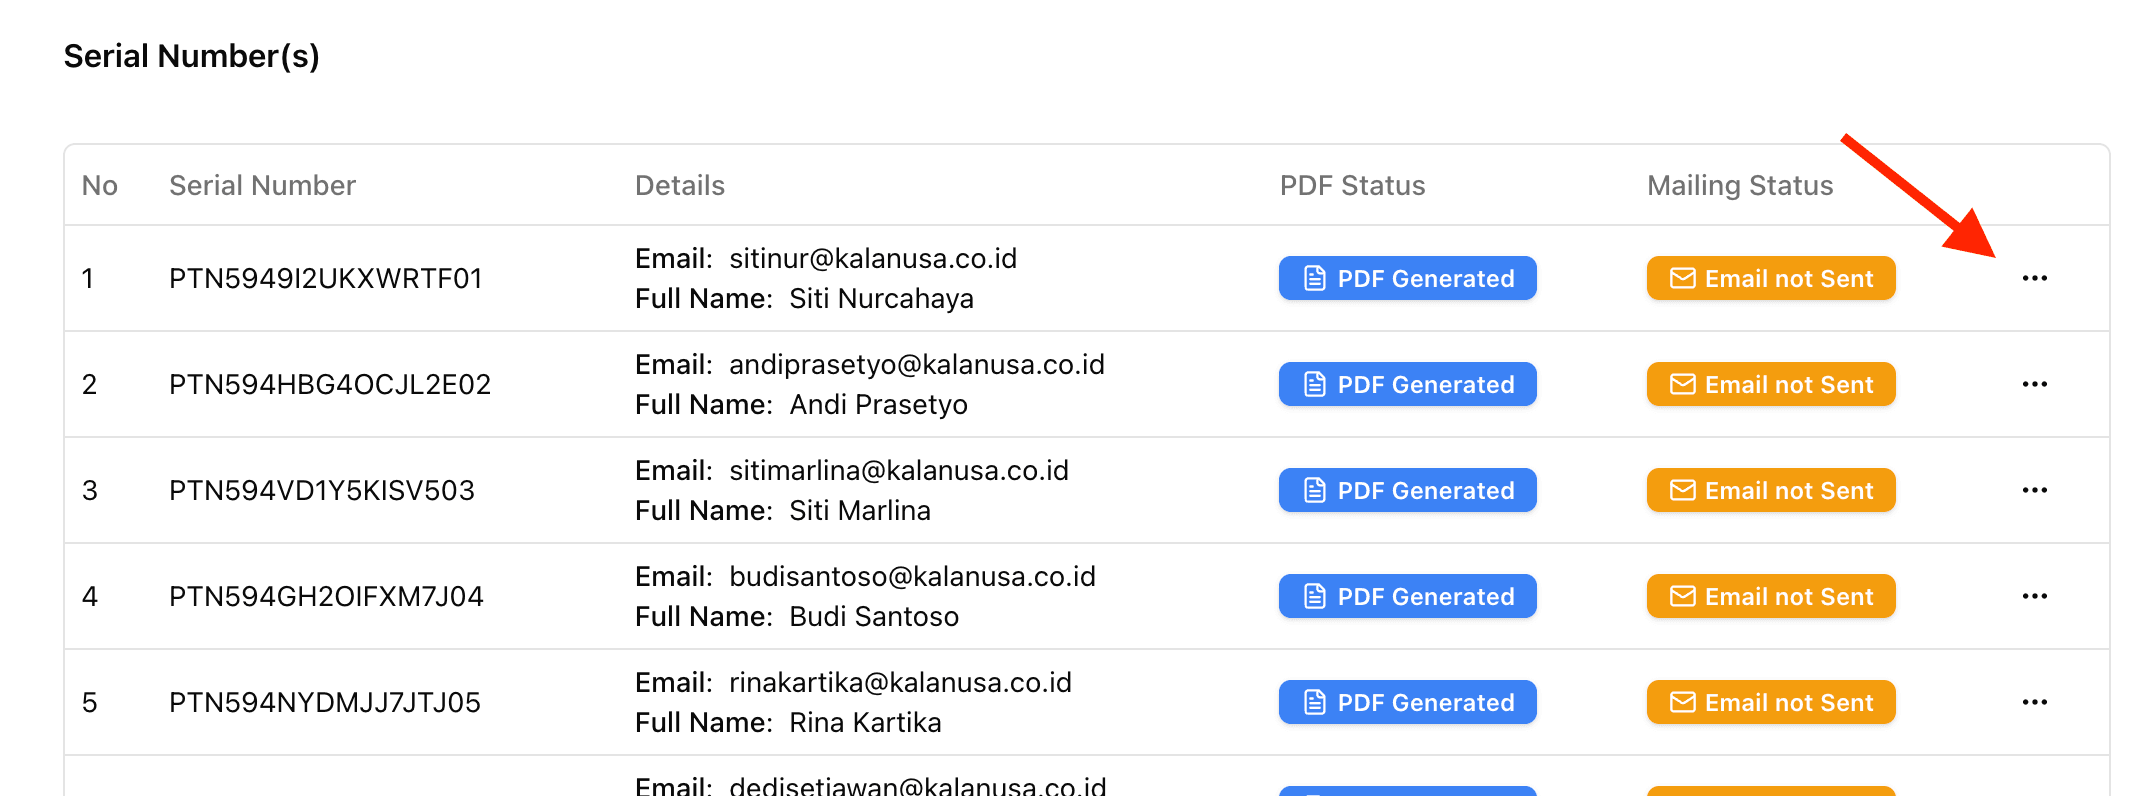Select serial number PTN5949I2UKXWRTF01
Image resolution: width=2154 pixels, height=796 pixels.
tap(325, 278)
